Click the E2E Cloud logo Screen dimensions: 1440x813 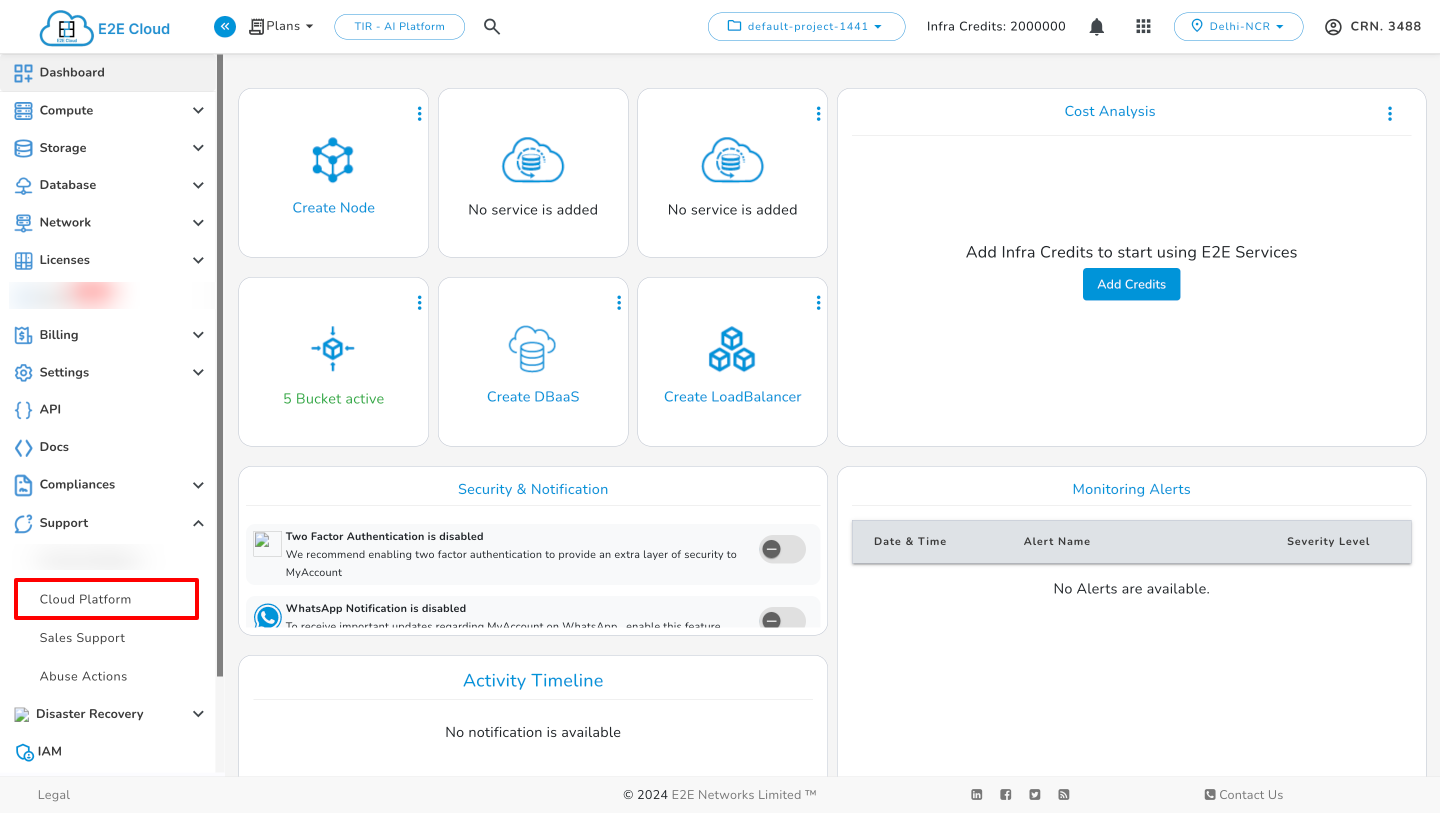[105, 28]
